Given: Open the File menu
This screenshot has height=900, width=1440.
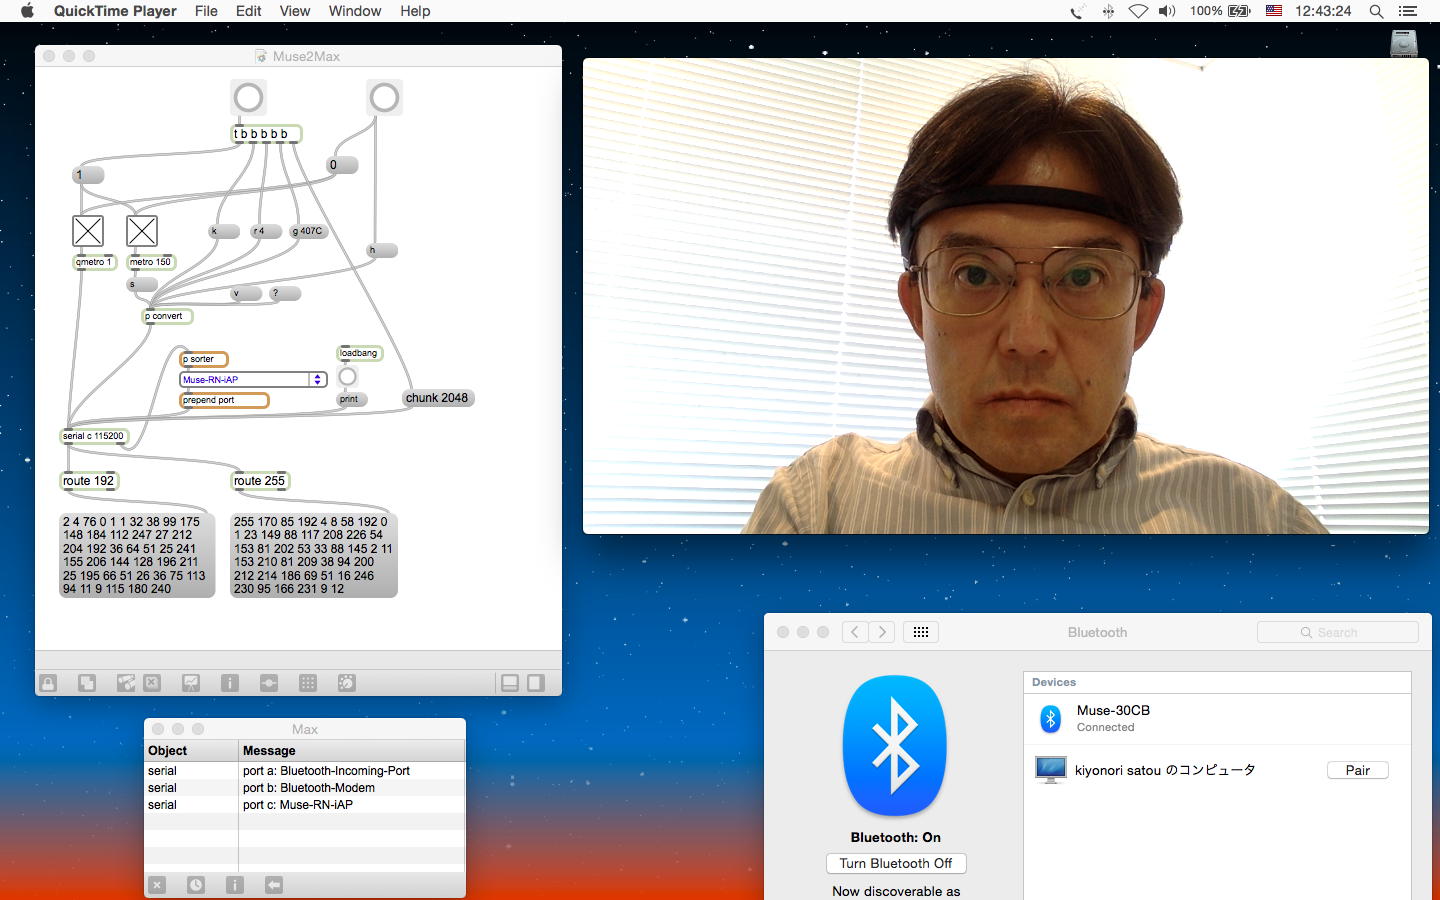Looking at the screenshot, I should pos(206,11).
